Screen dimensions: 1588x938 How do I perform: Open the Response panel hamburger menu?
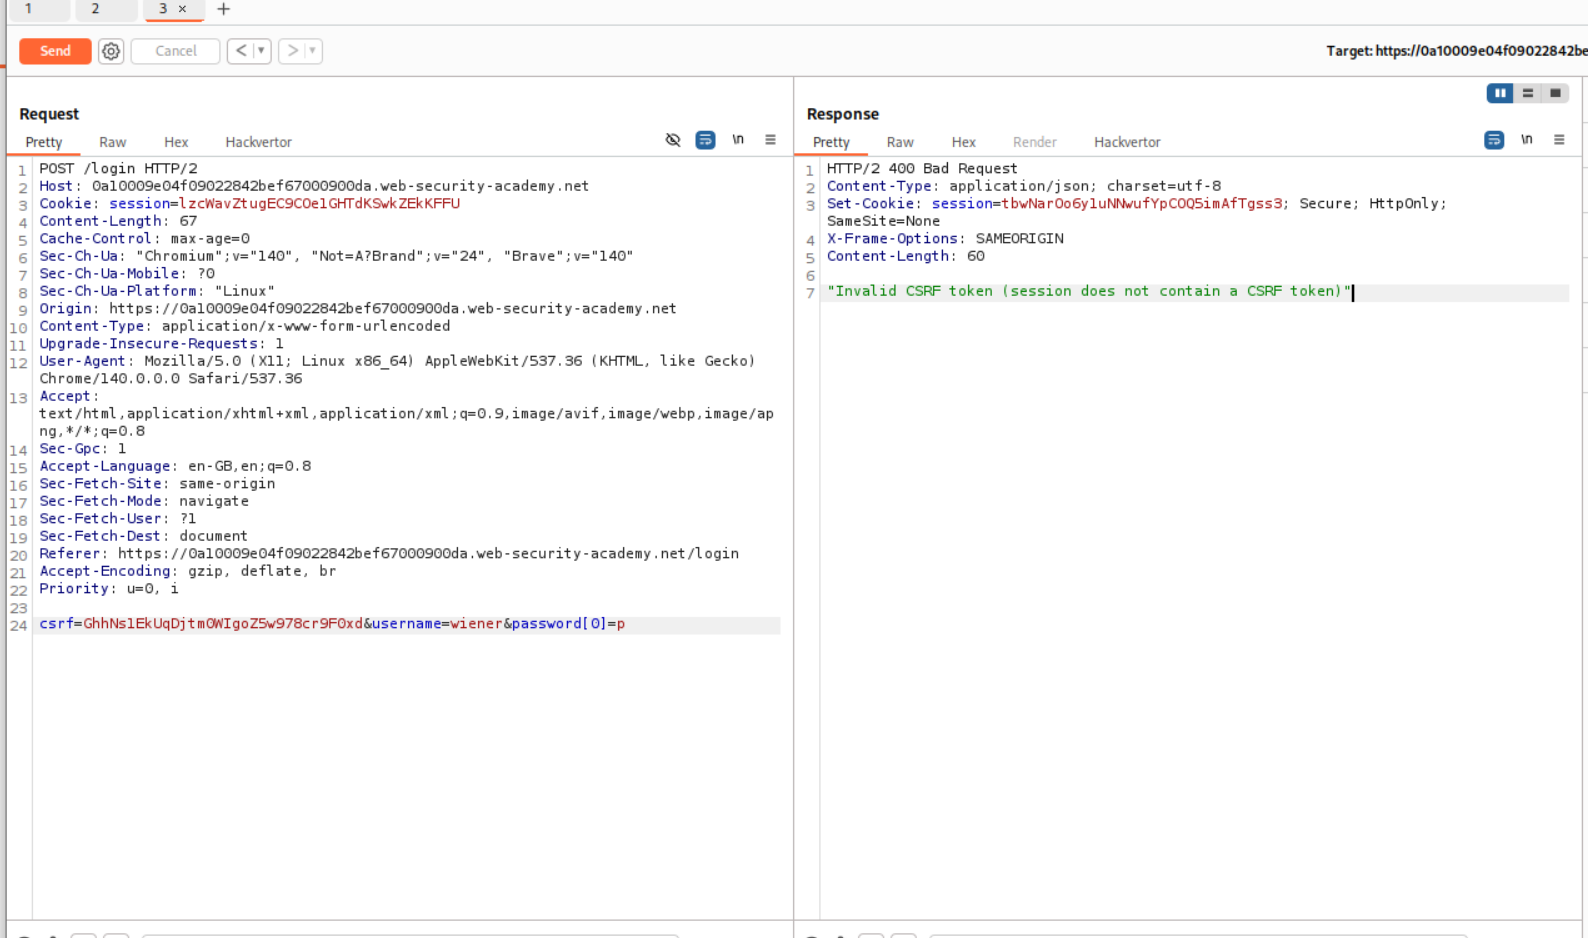pos(1559,140)
